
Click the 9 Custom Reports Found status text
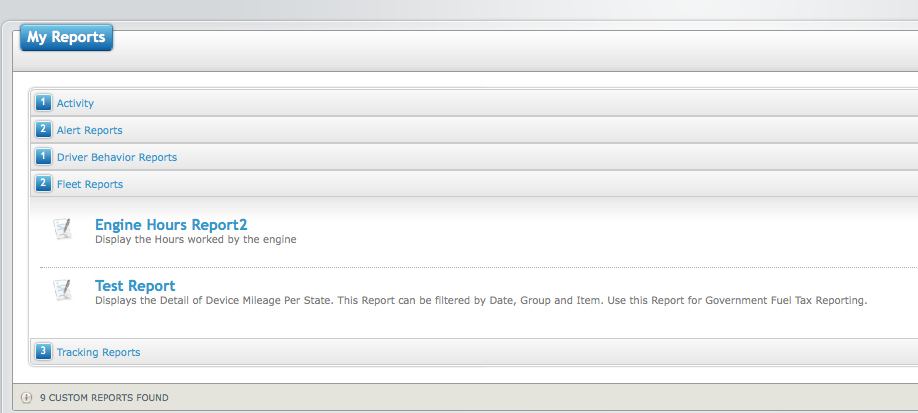point(104,398)
